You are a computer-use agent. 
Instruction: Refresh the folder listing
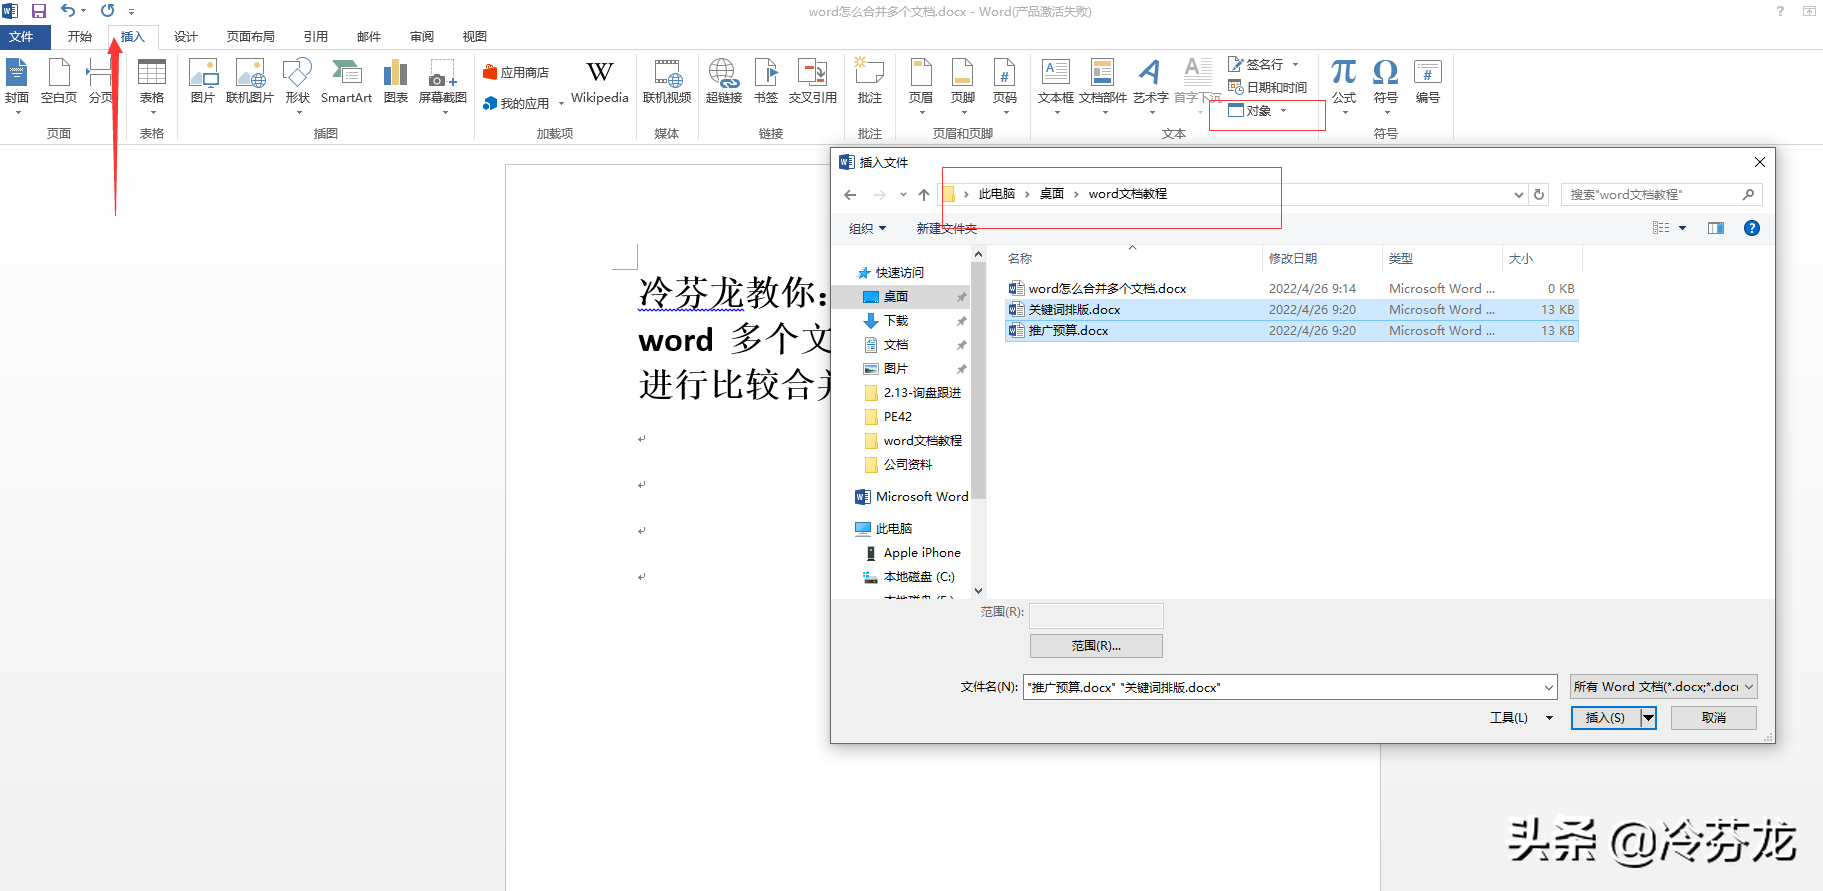pyautogui.click(x=1540, y=195)
